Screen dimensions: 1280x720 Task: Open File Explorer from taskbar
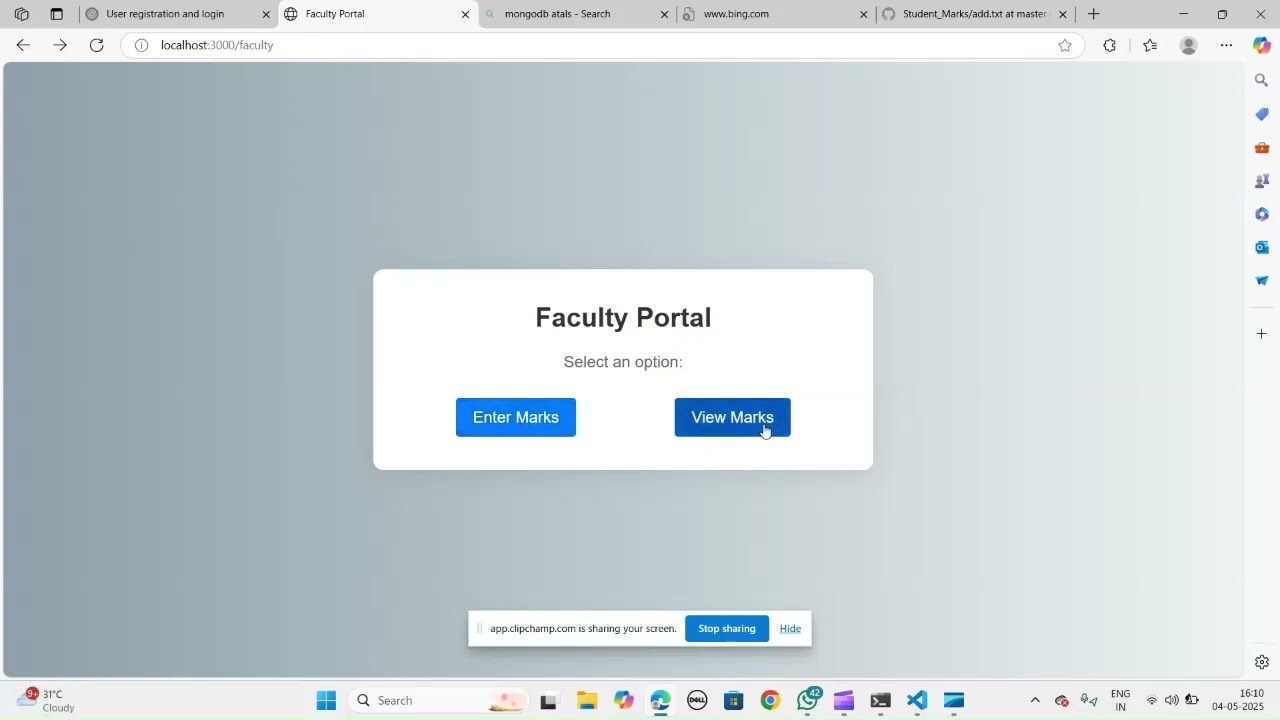[587, 700]
